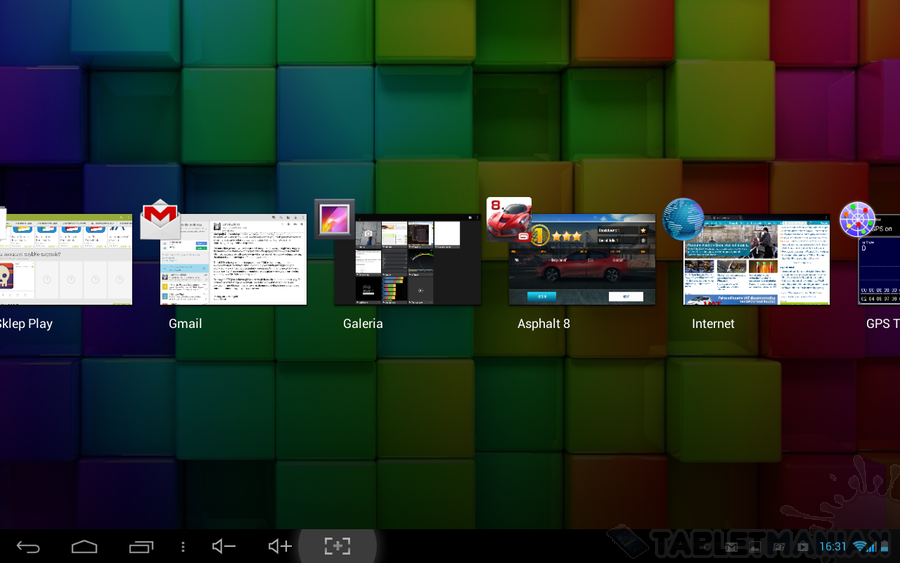Image resolution: width=900 pixels, height=563 pixels.
Task: Raise volume with speaker plus icon
Action: (x=280, y=546)
